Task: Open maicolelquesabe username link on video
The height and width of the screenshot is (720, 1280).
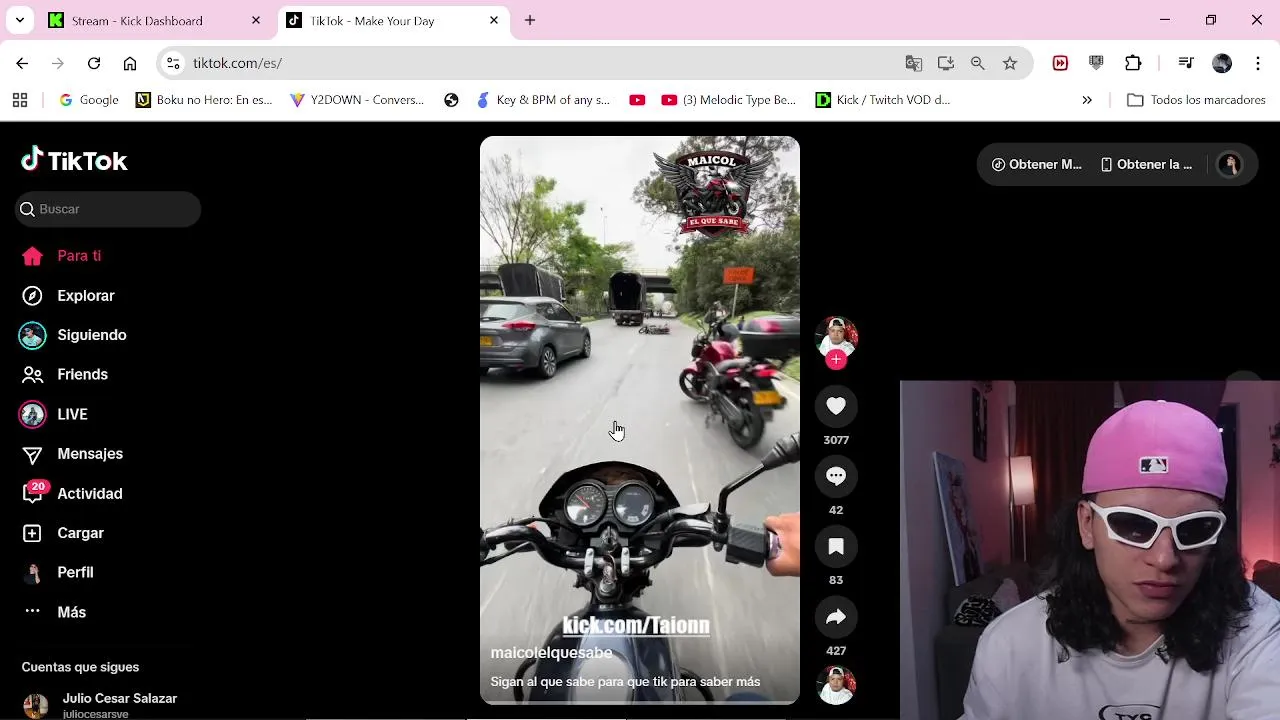Action: [551, 652]
